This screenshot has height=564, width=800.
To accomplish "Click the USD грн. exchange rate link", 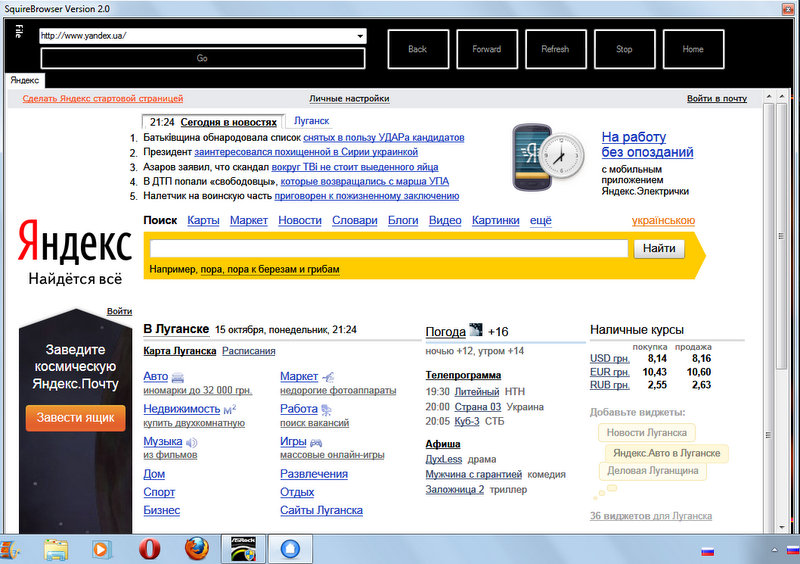I will [610, 359].
